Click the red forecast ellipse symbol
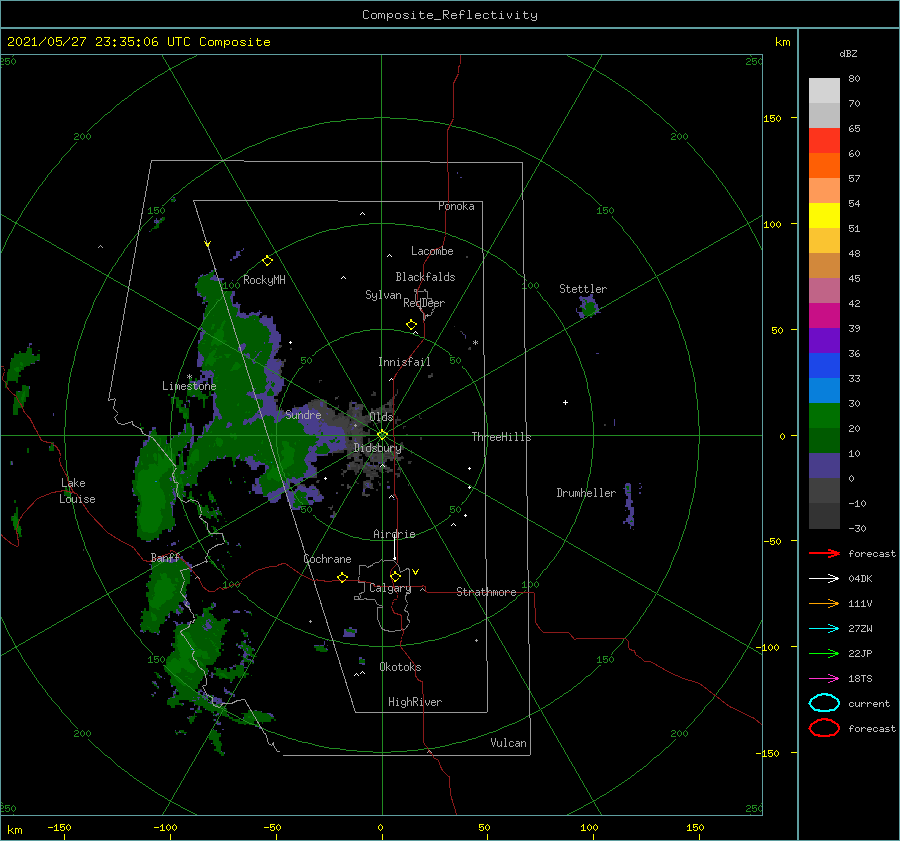The width and height of the screenshot is (900, 841). coord(824,728)
